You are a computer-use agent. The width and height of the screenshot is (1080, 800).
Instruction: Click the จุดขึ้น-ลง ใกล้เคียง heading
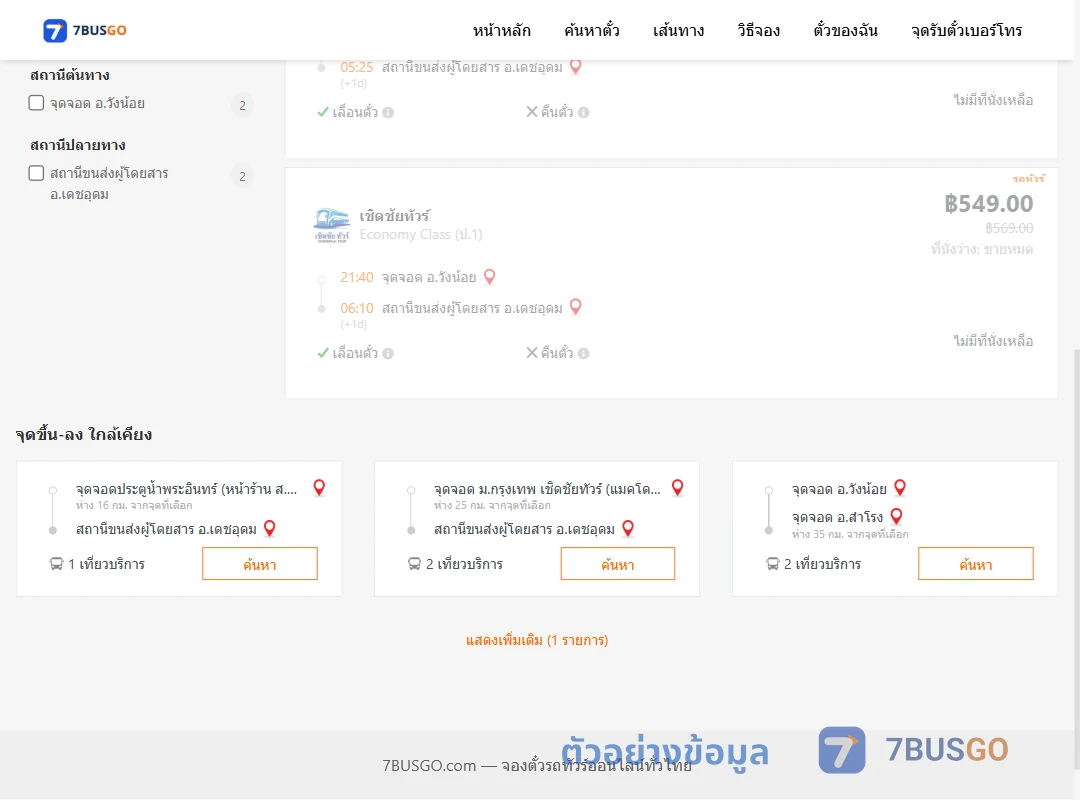click(x=84, y=435)
